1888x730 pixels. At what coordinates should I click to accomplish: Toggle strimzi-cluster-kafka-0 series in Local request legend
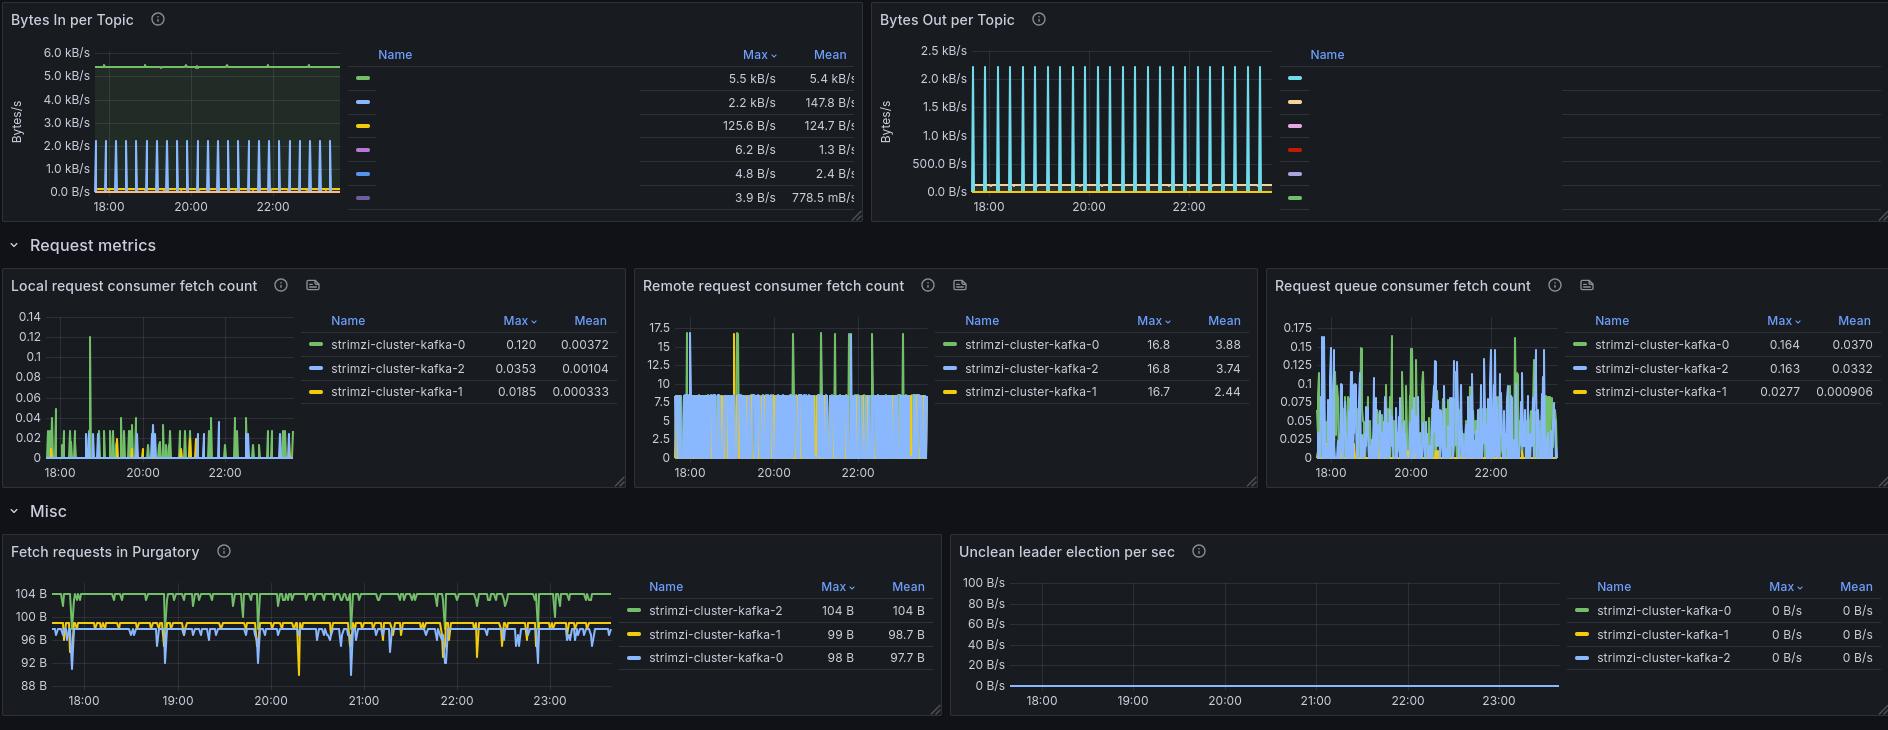point(398,345)
